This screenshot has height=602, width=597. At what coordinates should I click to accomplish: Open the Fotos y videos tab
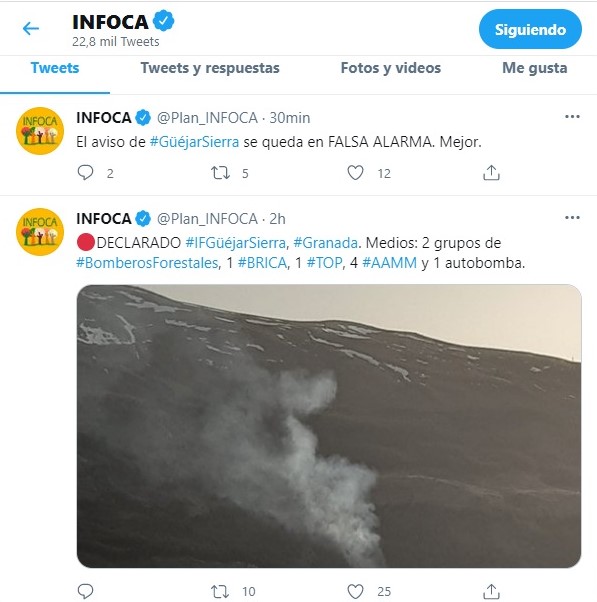point(391,68)
